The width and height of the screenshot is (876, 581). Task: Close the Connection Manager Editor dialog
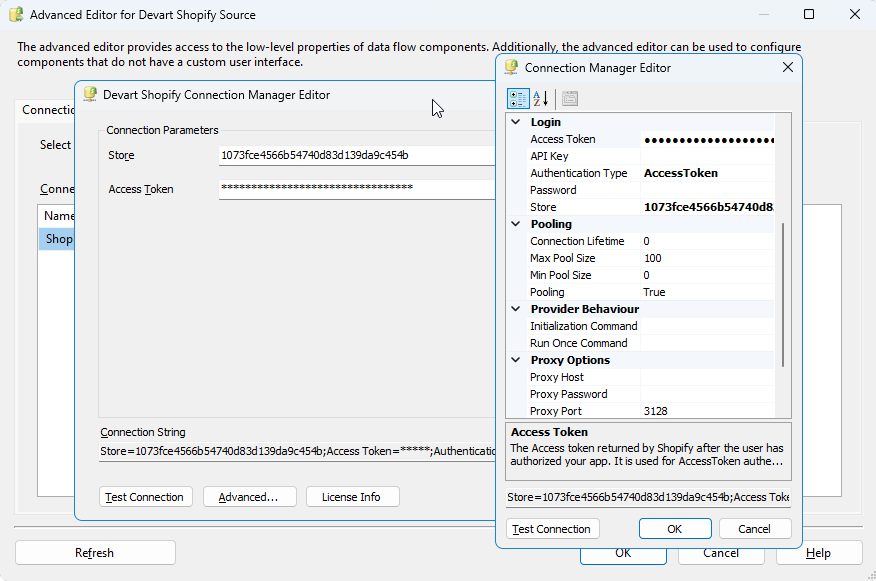tap(787, 67)
